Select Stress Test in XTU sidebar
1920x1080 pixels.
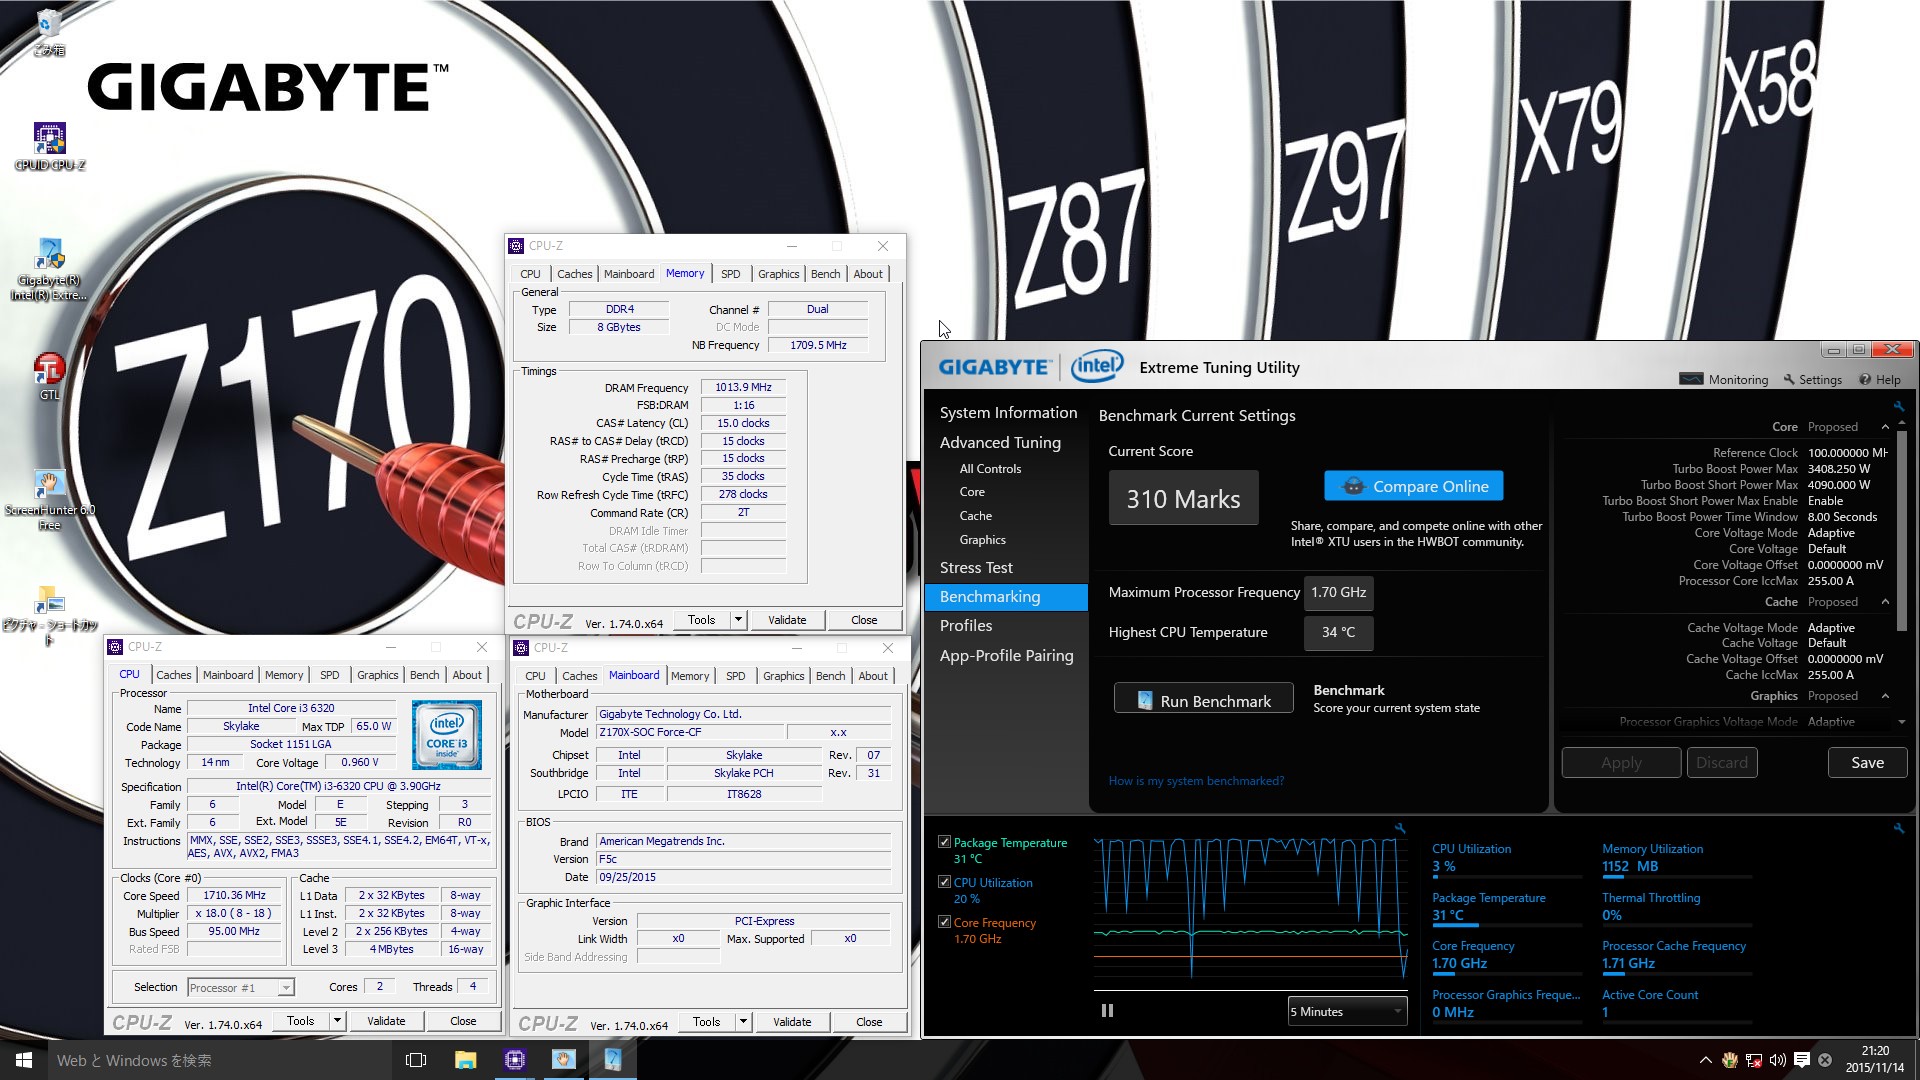[976, 567]
